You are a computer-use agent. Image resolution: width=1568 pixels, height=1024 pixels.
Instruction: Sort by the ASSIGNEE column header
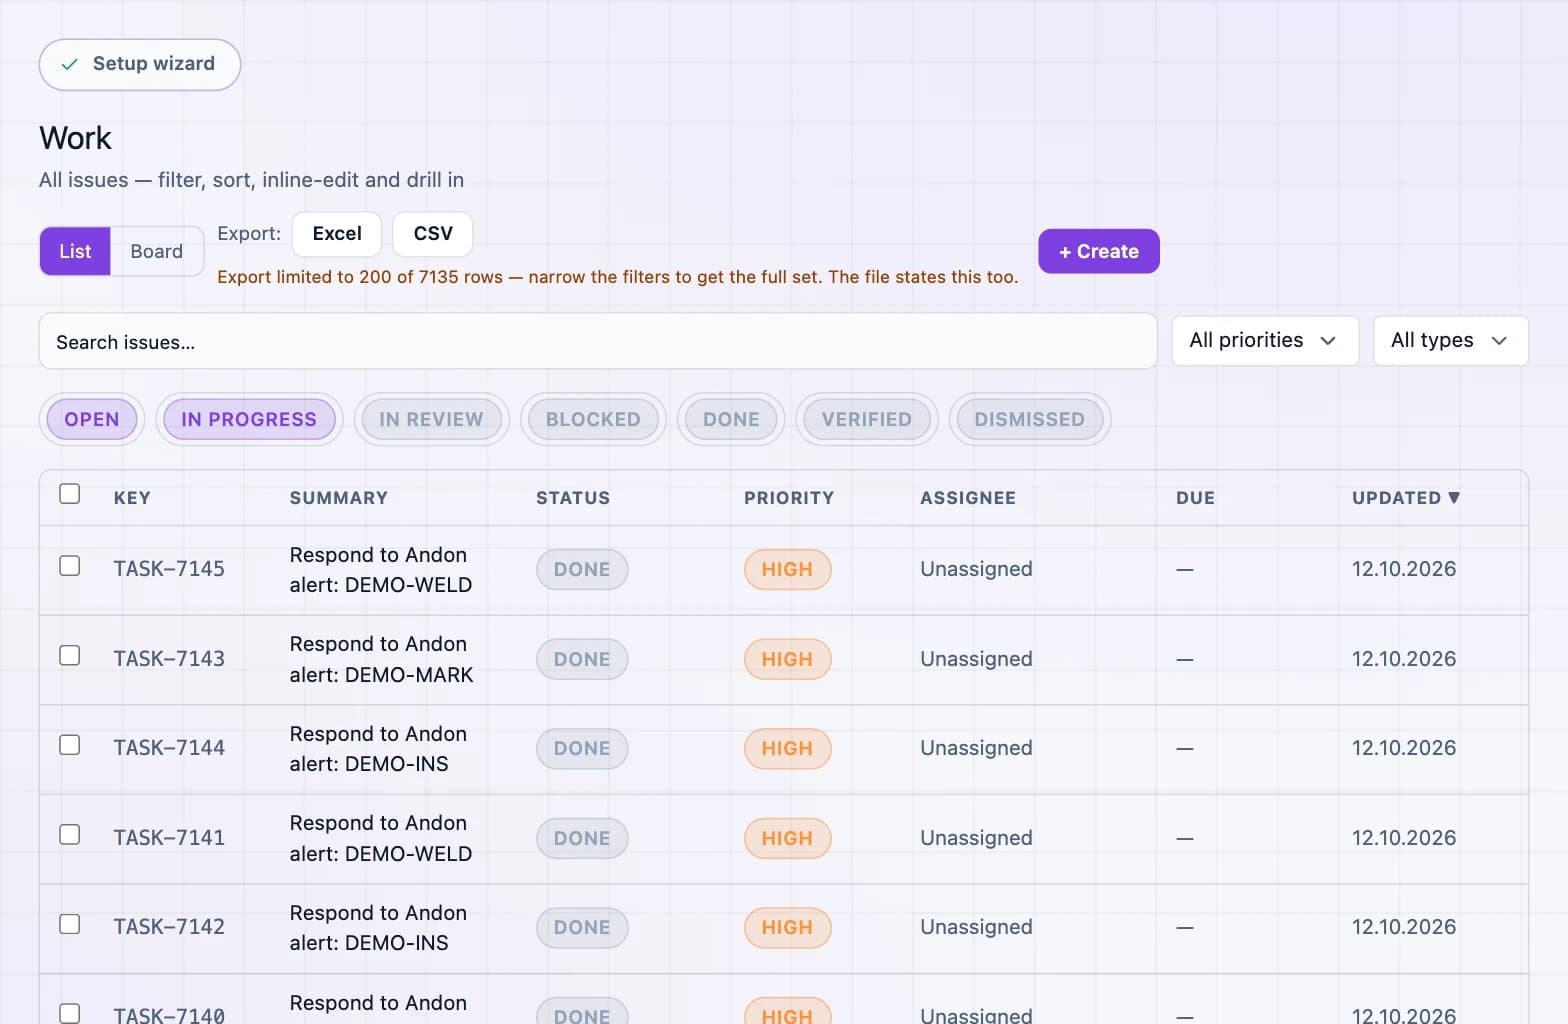[x=968, y=498]
